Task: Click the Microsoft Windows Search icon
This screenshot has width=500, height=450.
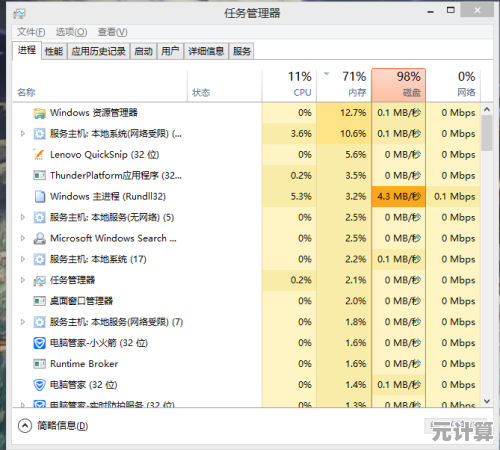Action: tap(39, 238)
